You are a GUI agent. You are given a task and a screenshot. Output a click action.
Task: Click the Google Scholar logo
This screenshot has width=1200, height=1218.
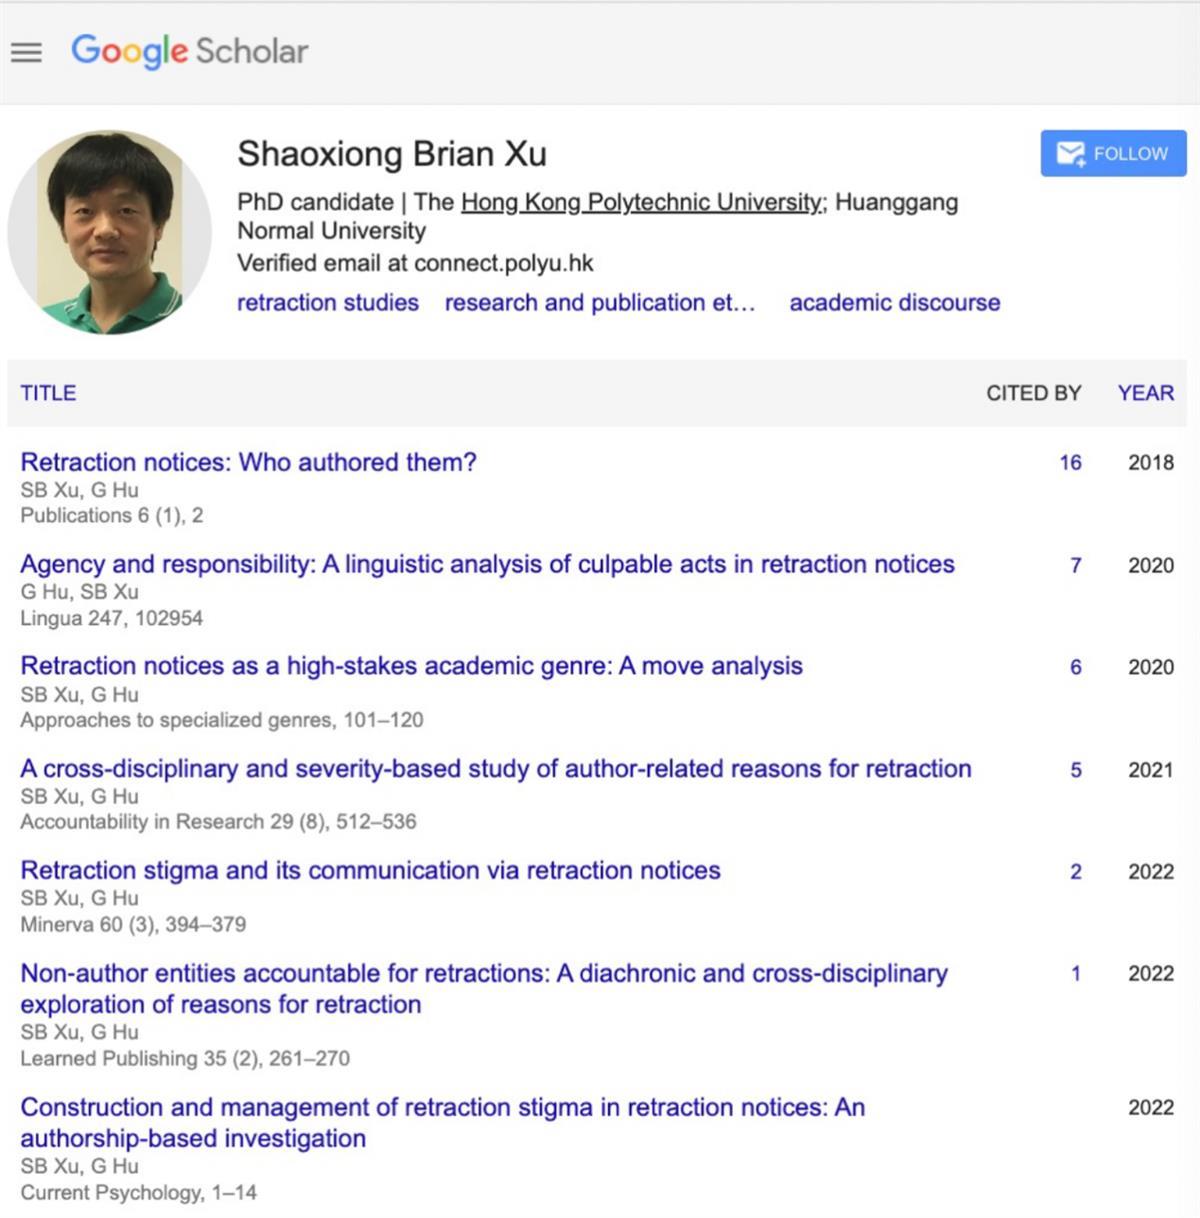tap(189, 51)
